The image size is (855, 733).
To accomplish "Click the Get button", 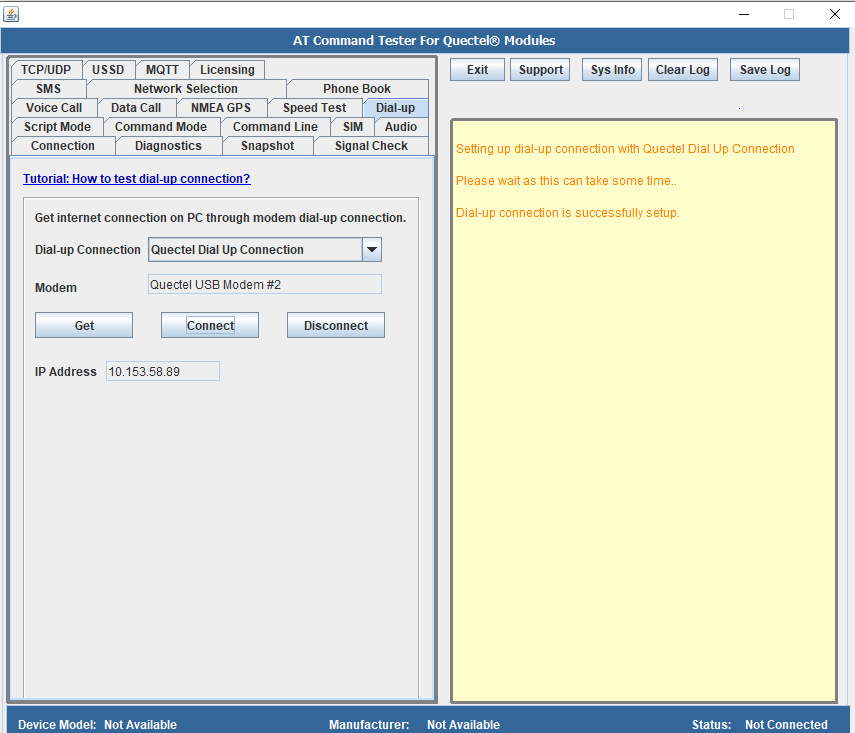I will coord(84,326).
